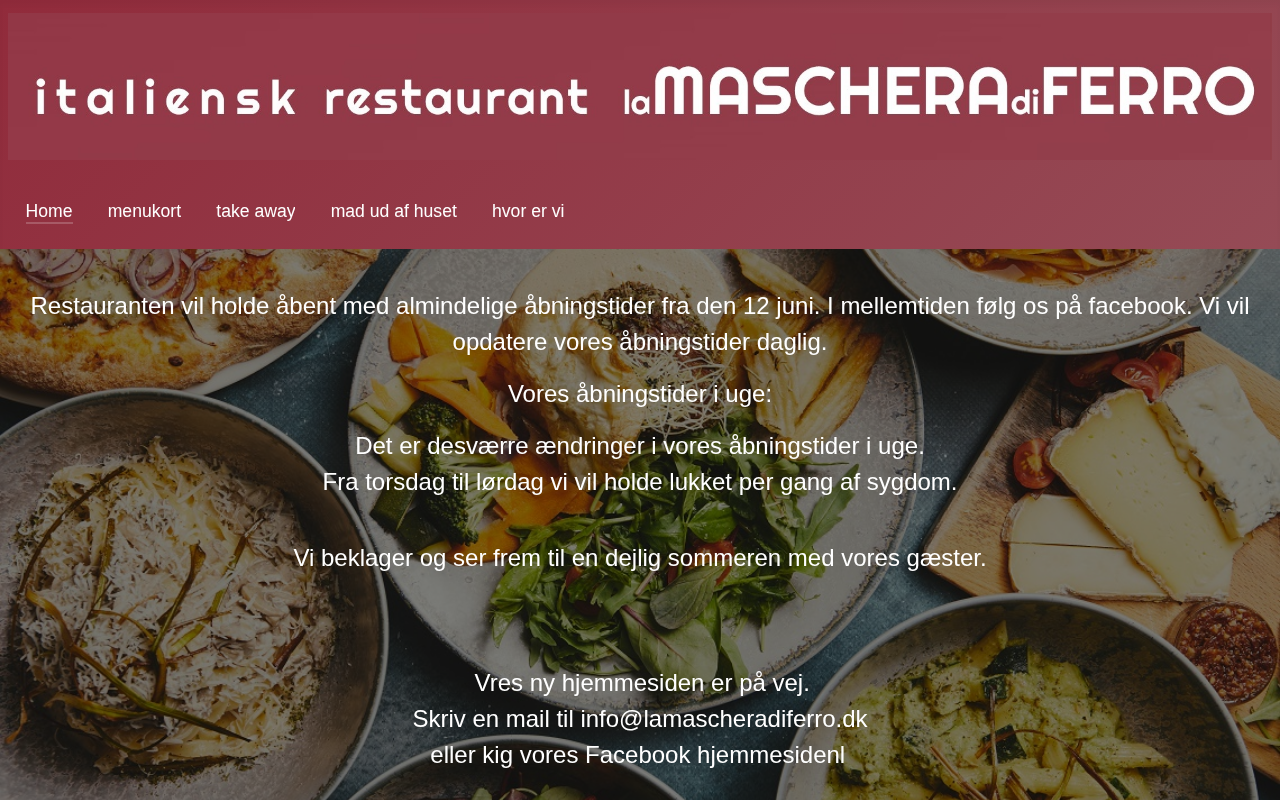Click the Facebook hjemmesidenl text
Viewport: 1280px width, 800px height.
715,755
